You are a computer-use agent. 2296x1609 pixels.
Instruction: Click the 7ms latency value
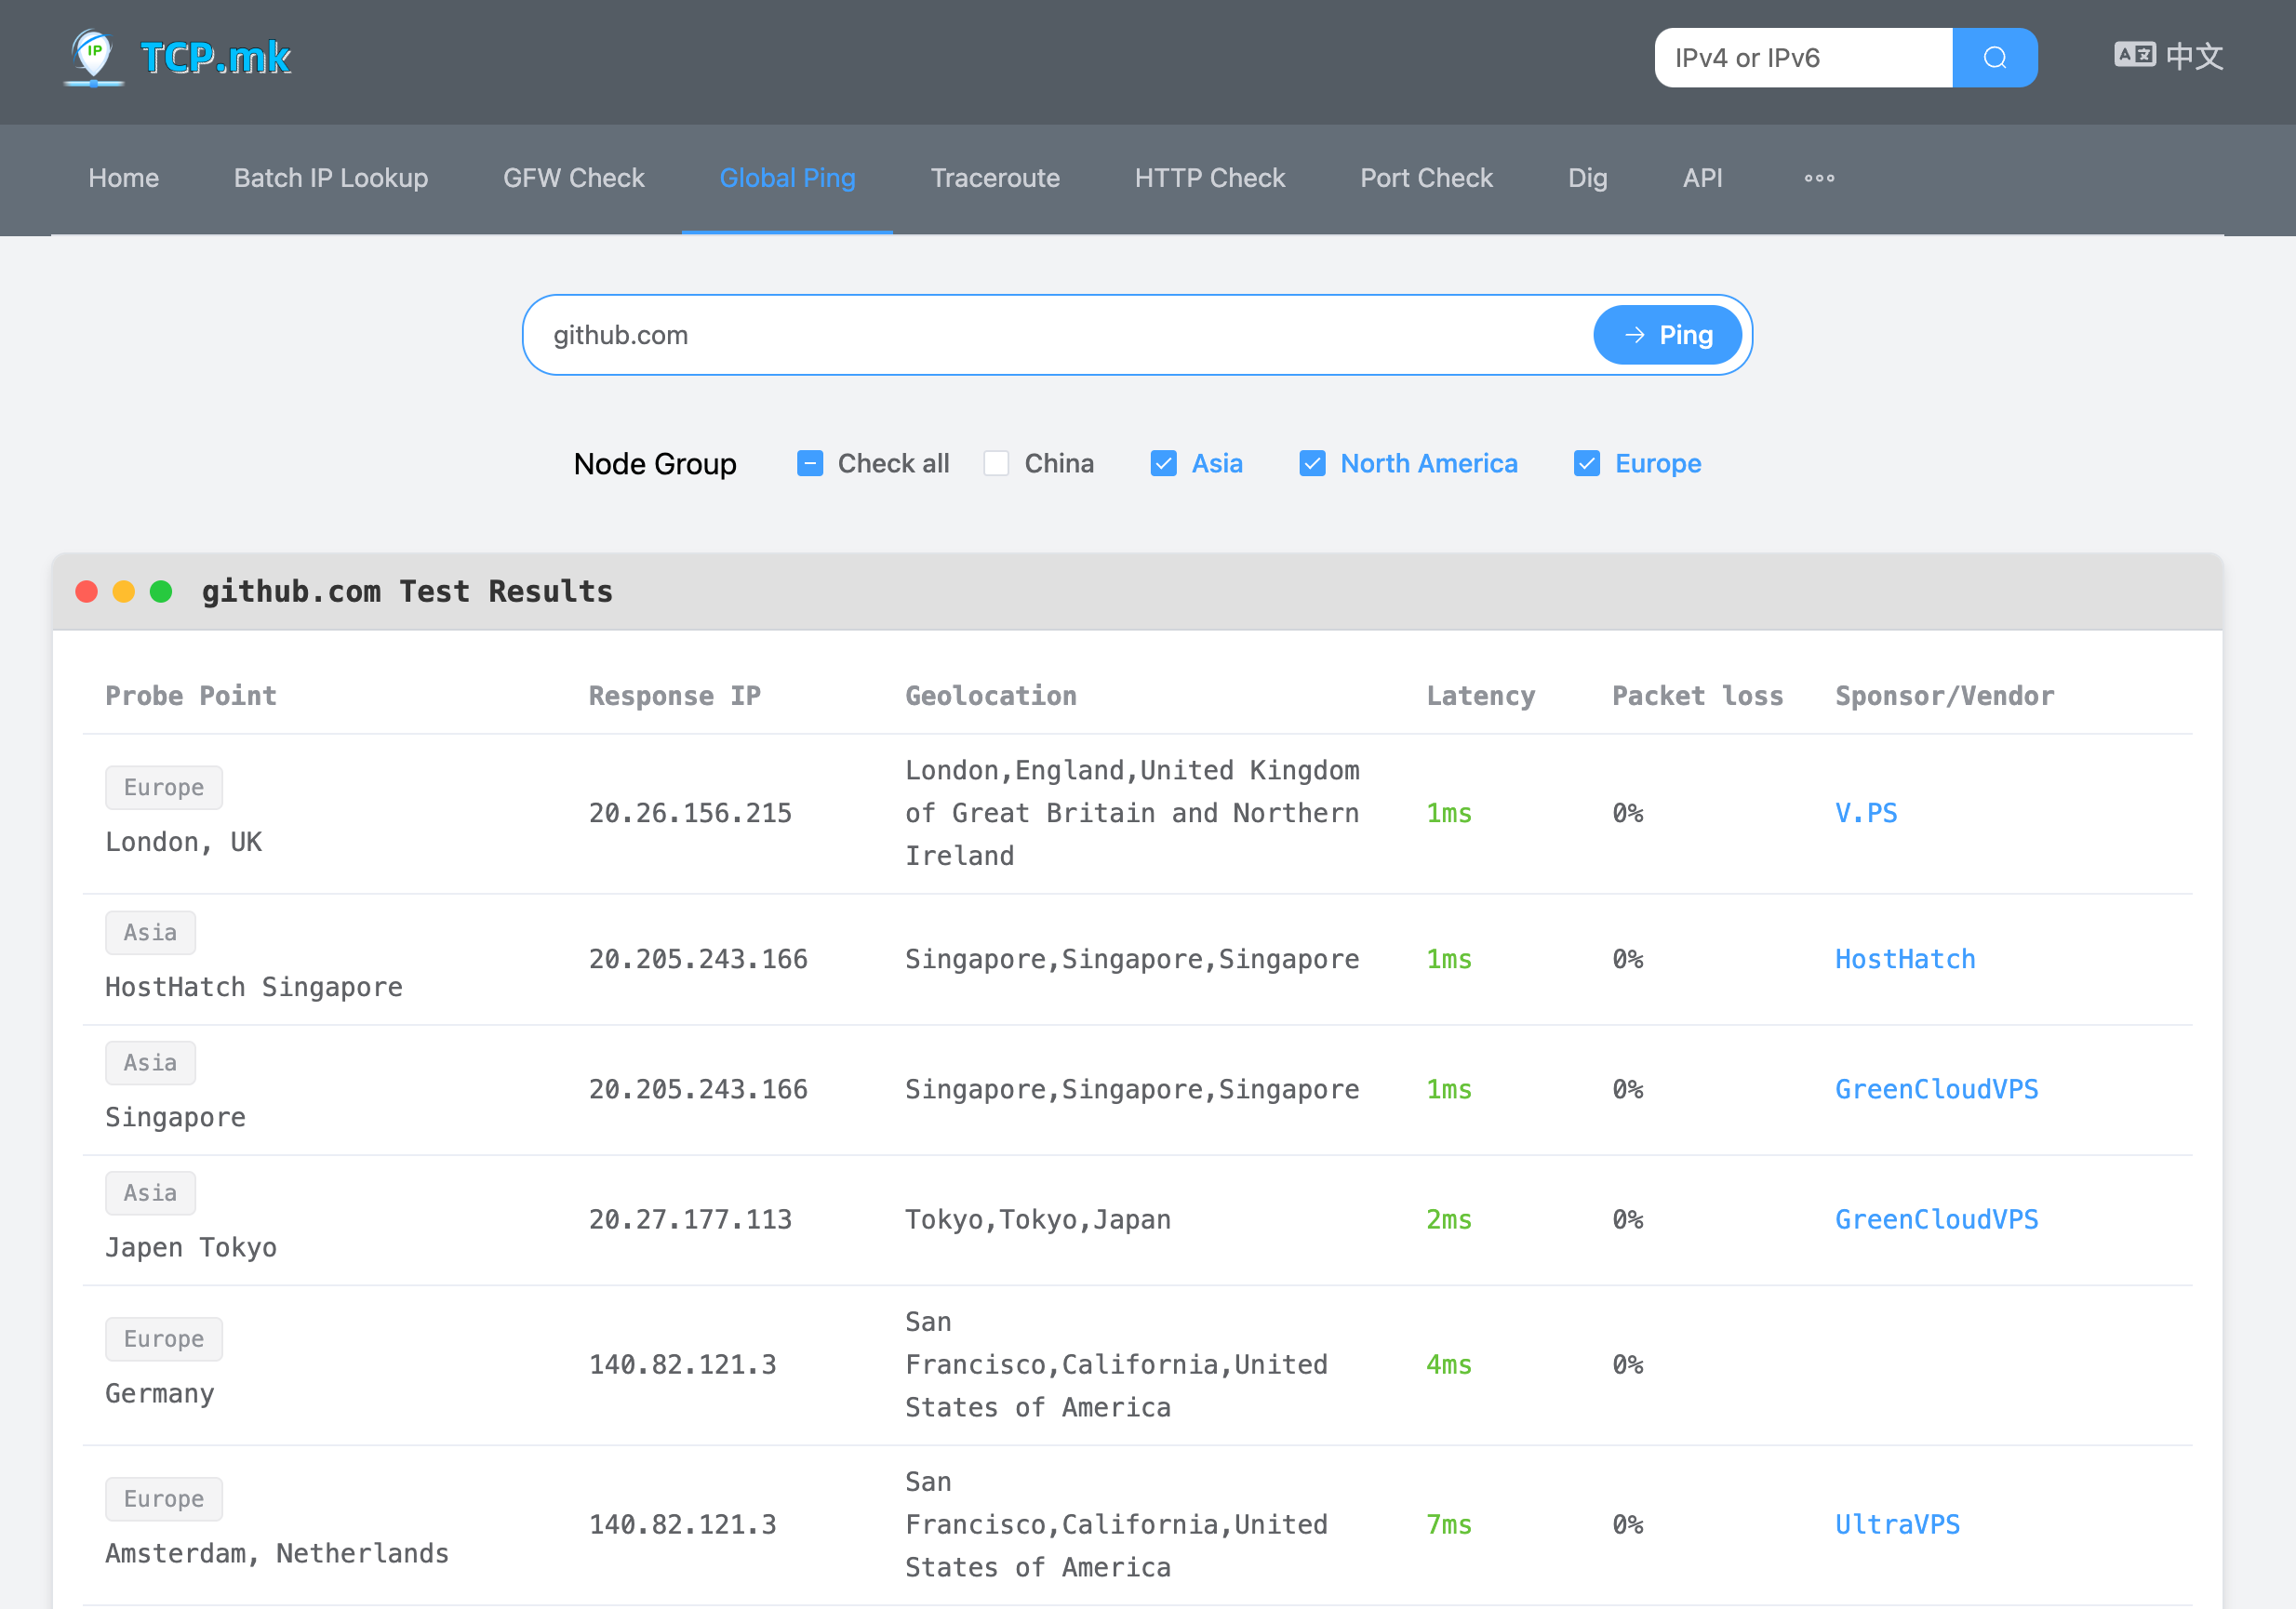coord(1449,1524)
